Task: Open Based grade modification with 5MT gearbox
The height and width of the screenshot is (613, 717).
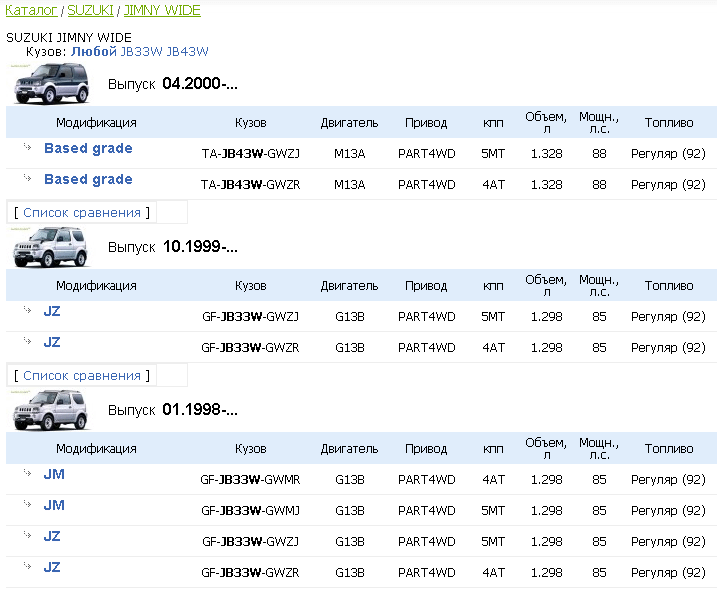Action: (88, 148)
